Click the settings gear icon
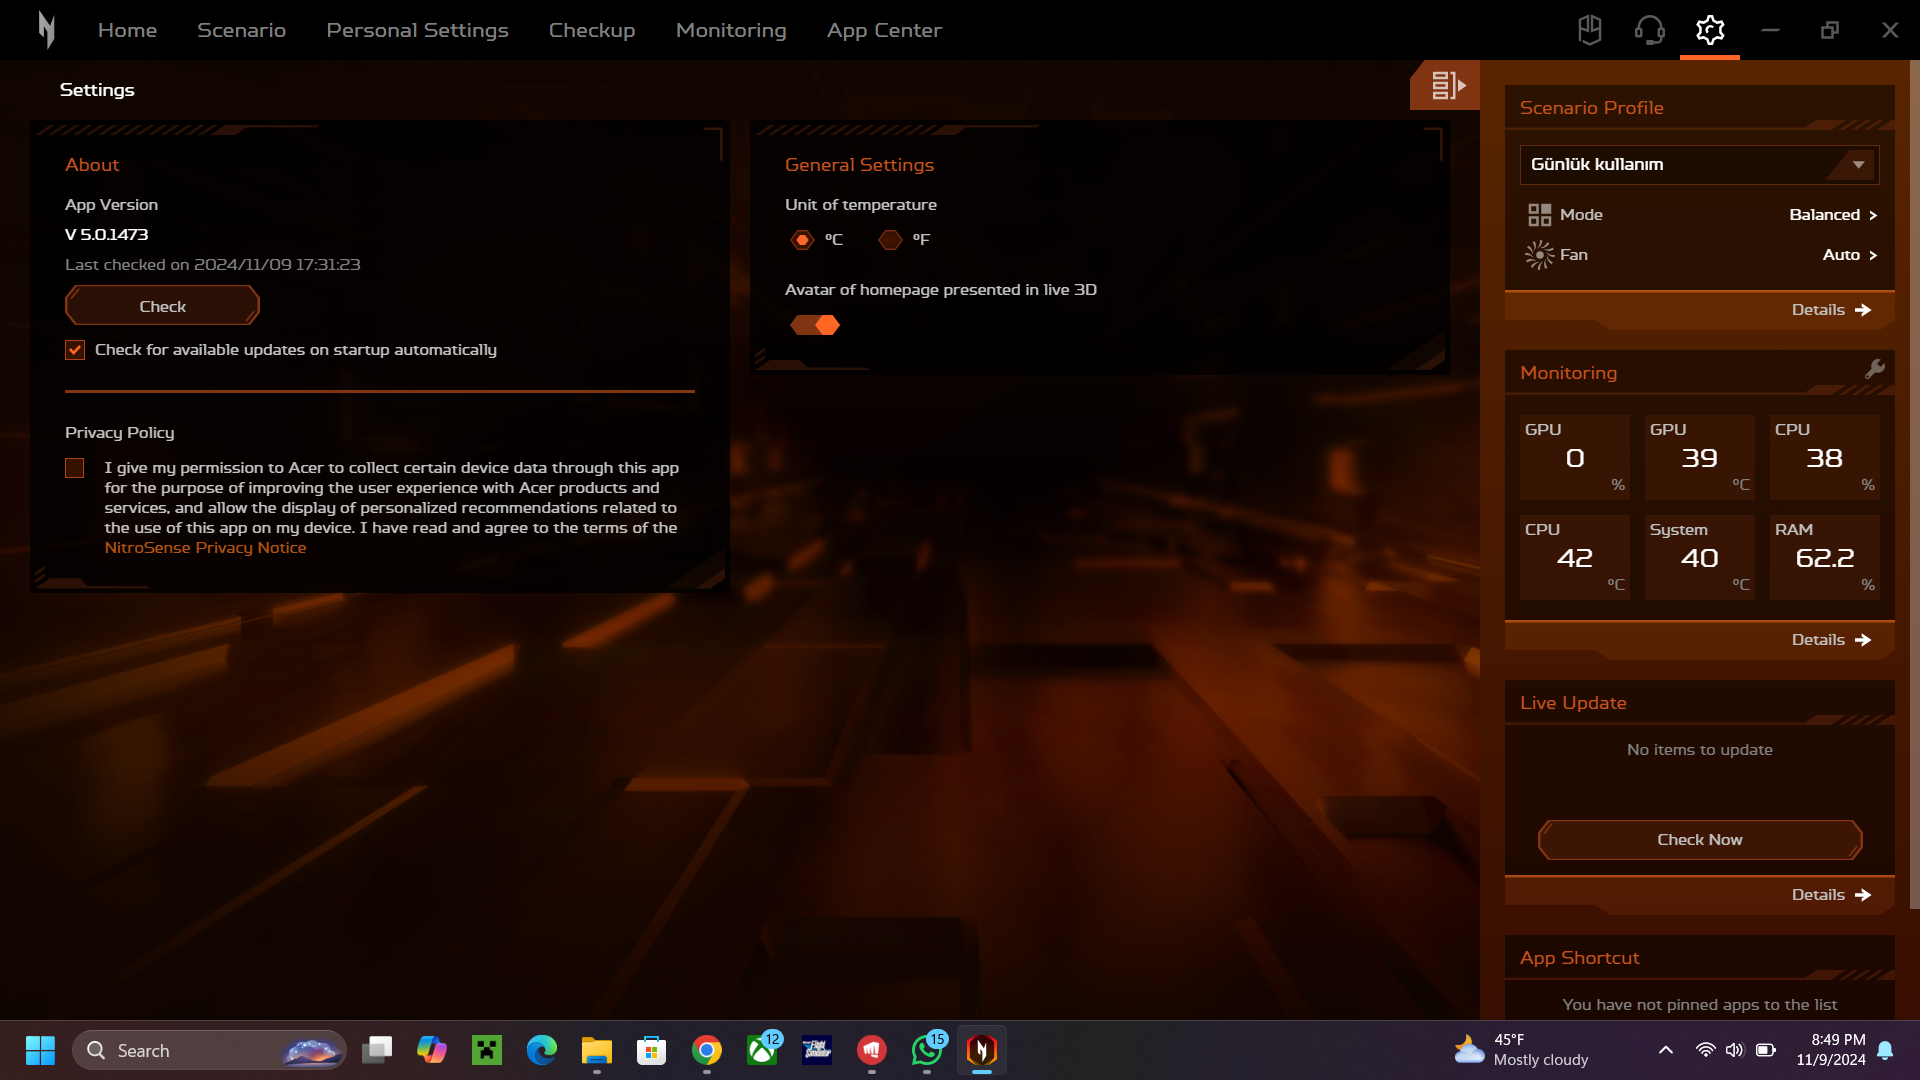The height and width of the screenshot is (1080, 1920). click(x=1710, y=30)
